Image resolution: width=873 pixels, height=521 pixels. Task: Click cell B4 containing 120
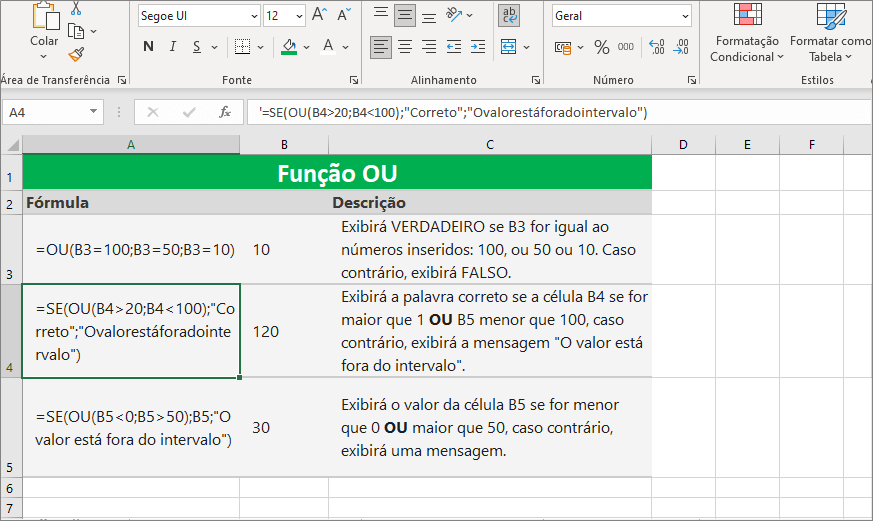[284, 331]
